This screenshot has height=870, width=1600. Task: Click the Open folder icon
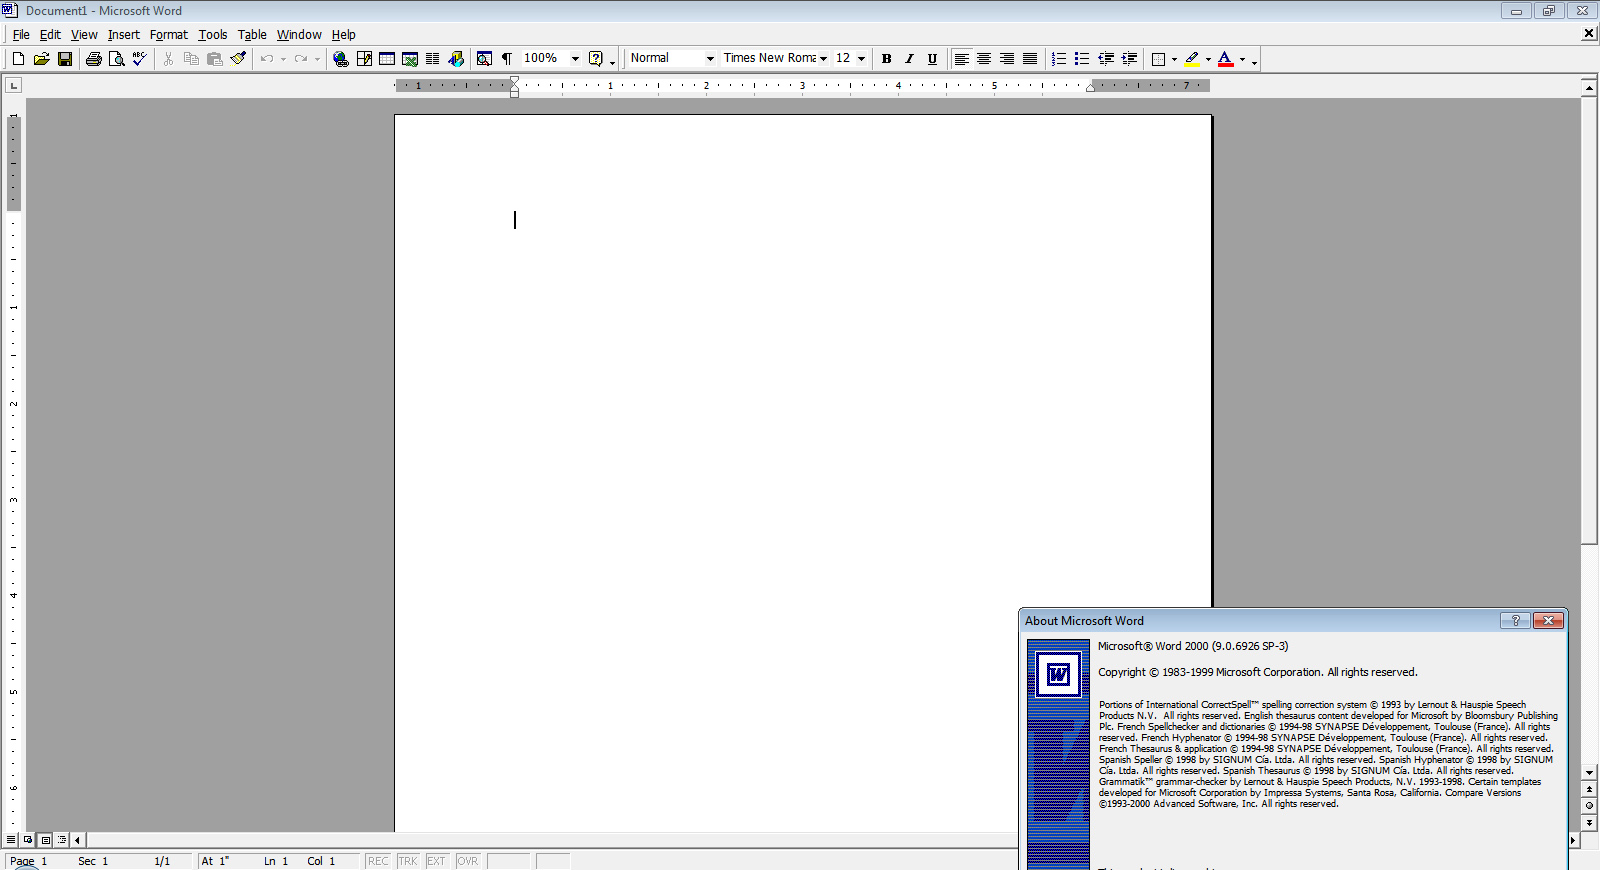[41, 59]
